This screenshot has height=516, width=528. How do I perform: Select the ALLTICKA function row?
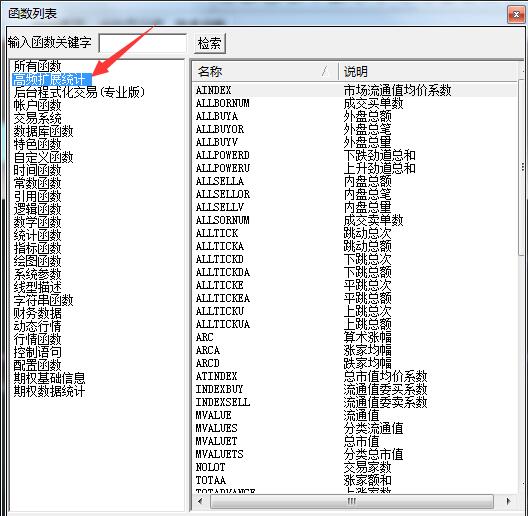(x=355, y=246)
